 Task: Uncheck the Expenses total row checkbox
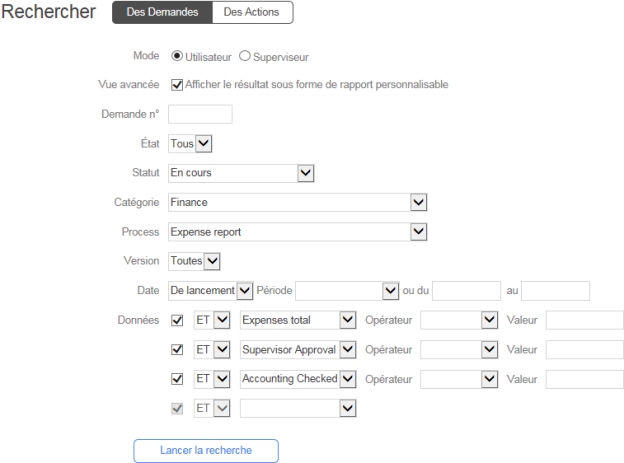178,321
